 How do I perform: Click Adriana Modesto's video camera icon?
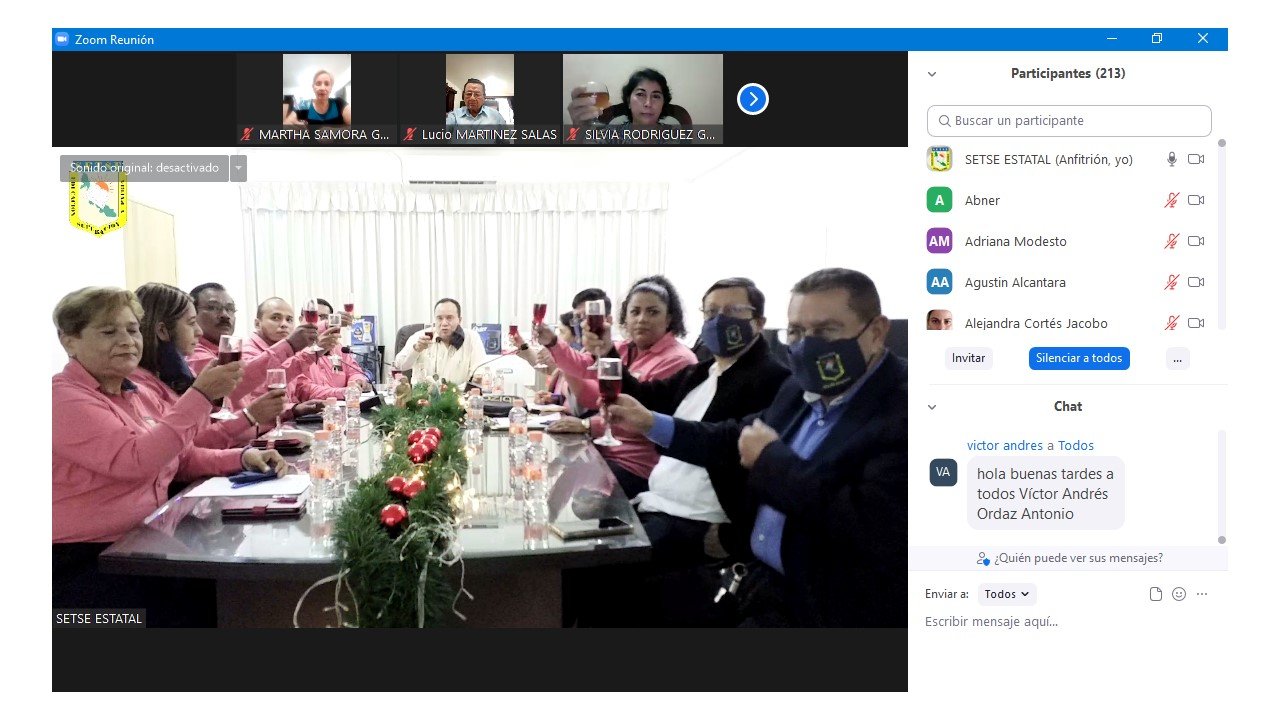[x=1195, y=241]
